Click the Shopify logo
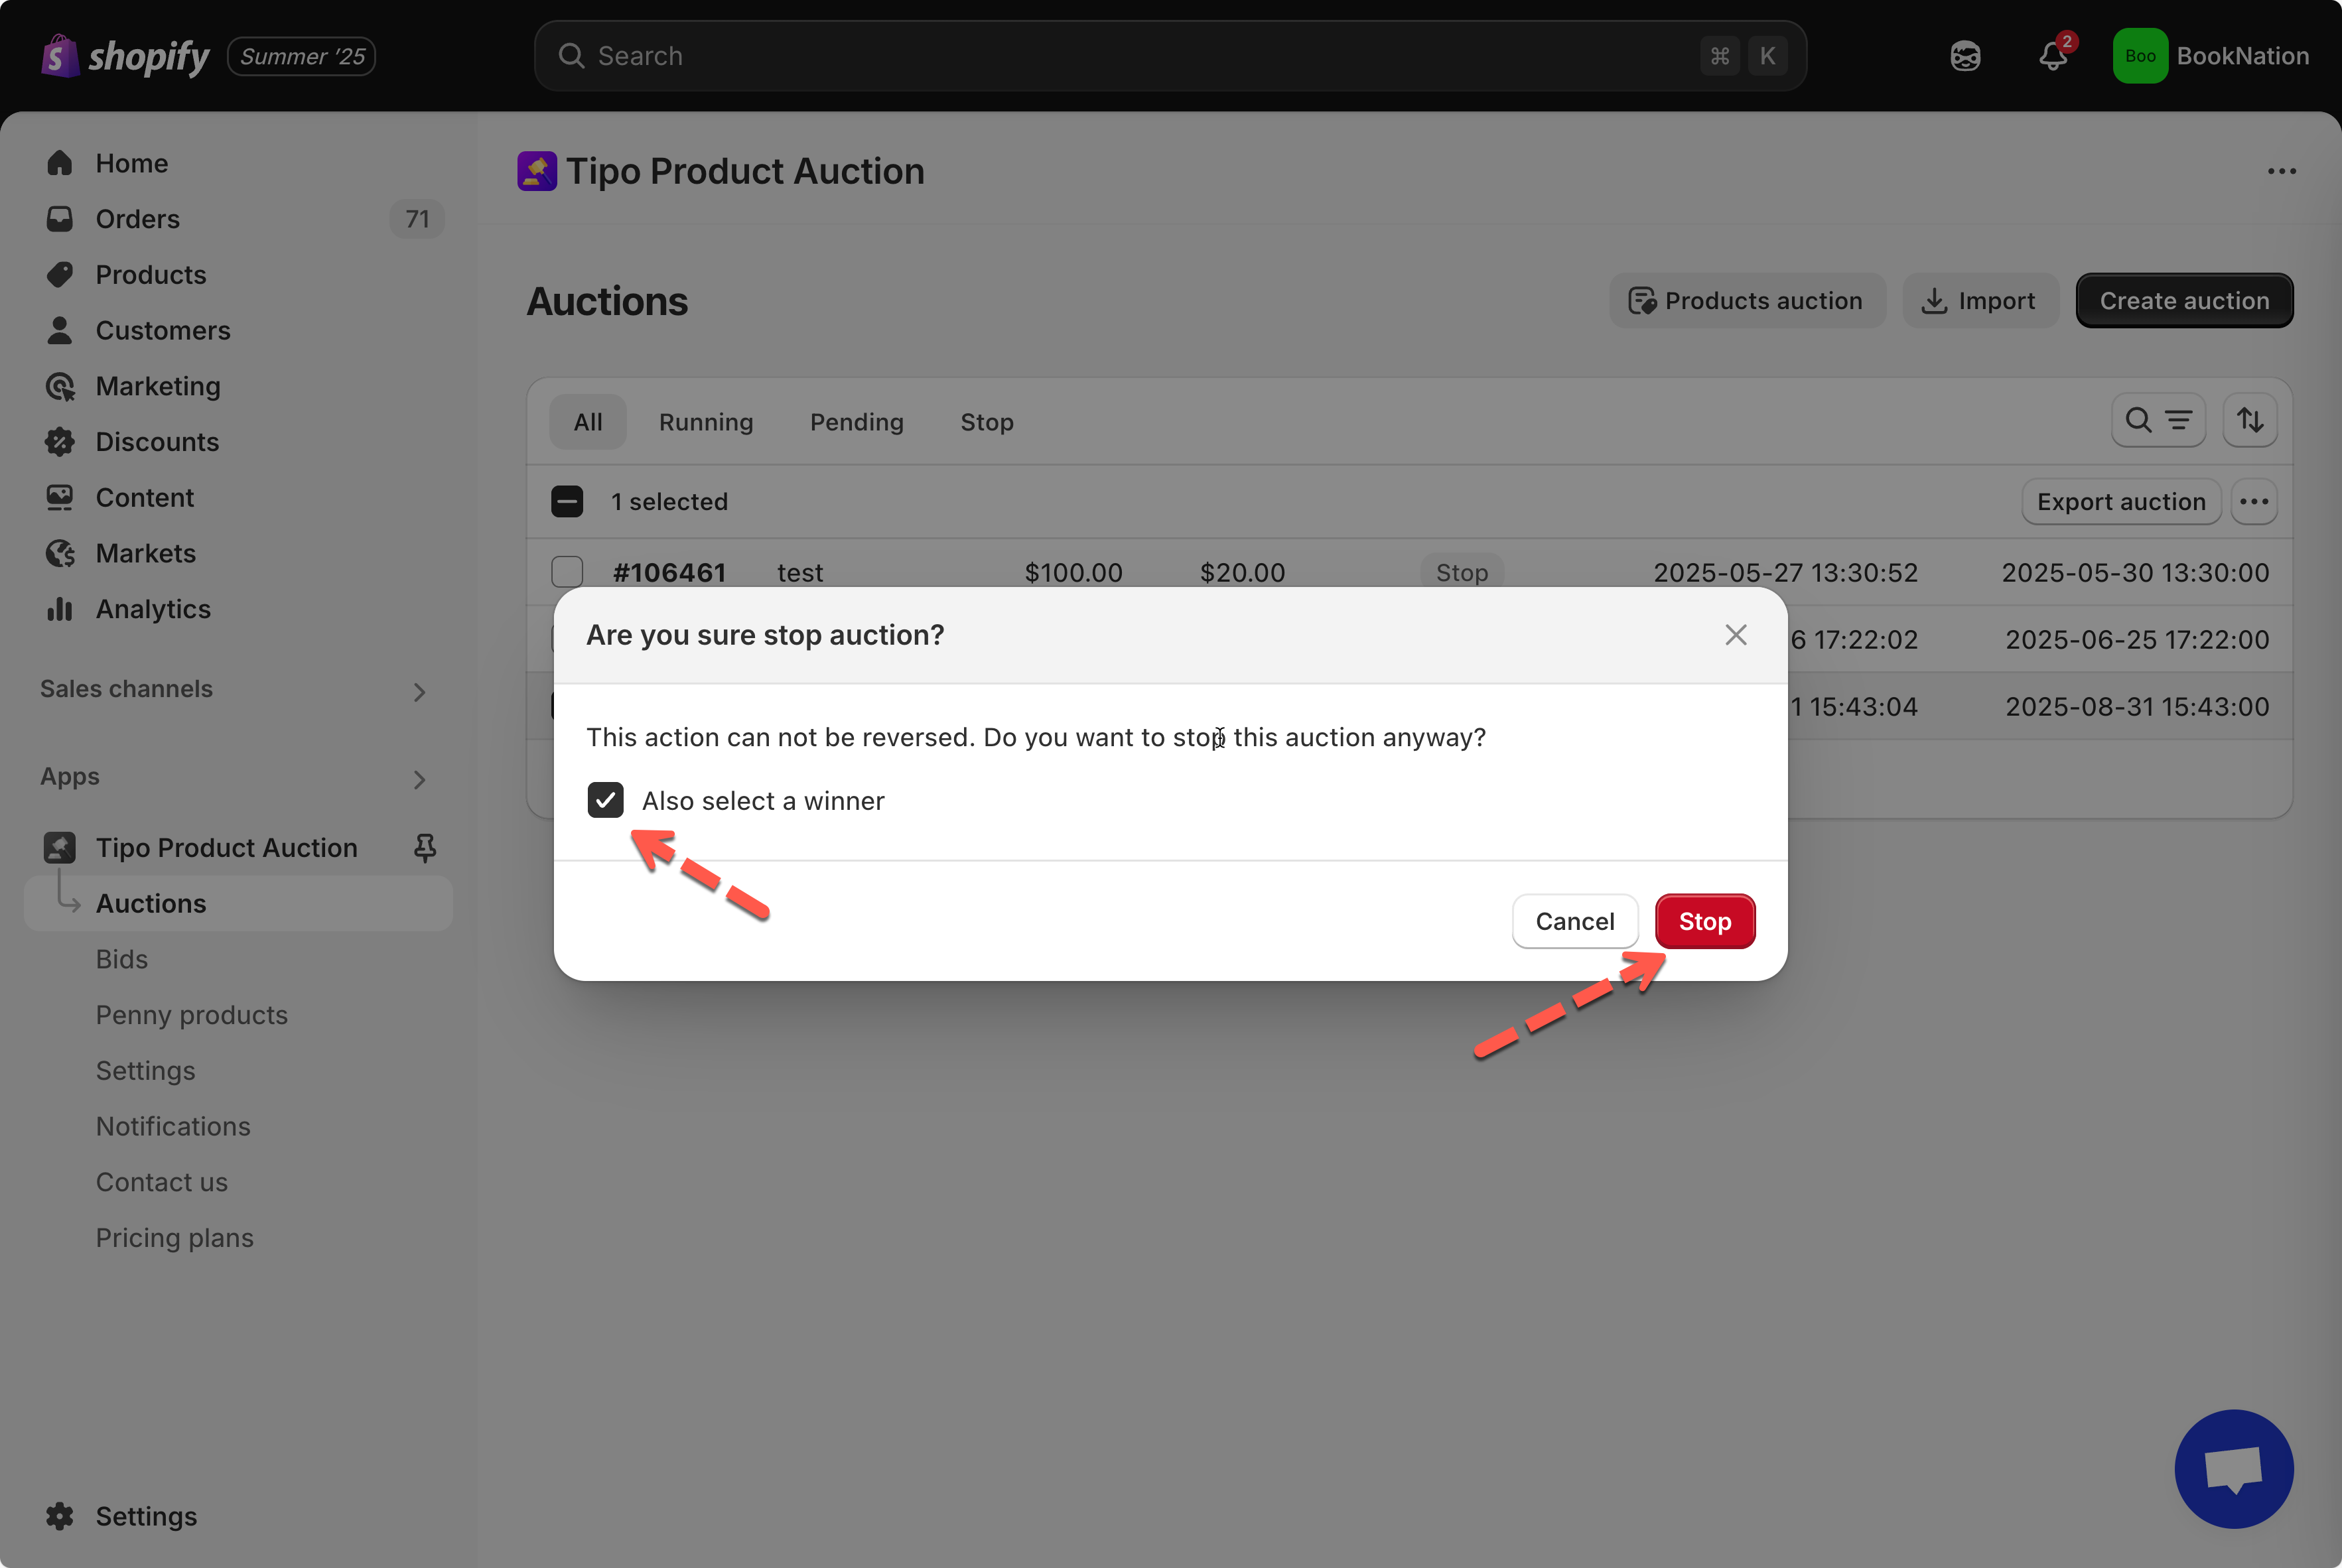Image resolution: width=2342 pixels, height=1568 pixels. point(126,56)
